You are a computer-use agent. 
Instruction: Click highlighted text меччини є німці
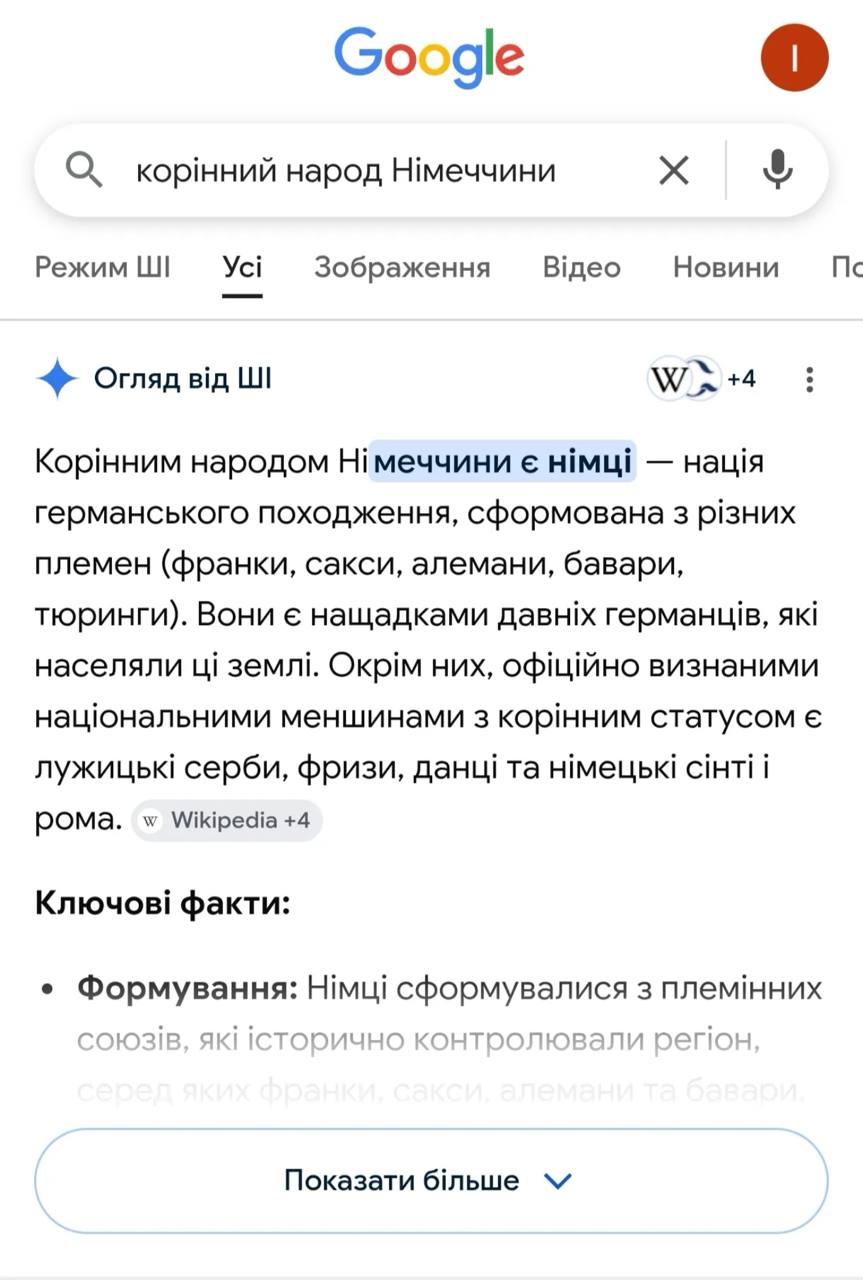[502, 462]
